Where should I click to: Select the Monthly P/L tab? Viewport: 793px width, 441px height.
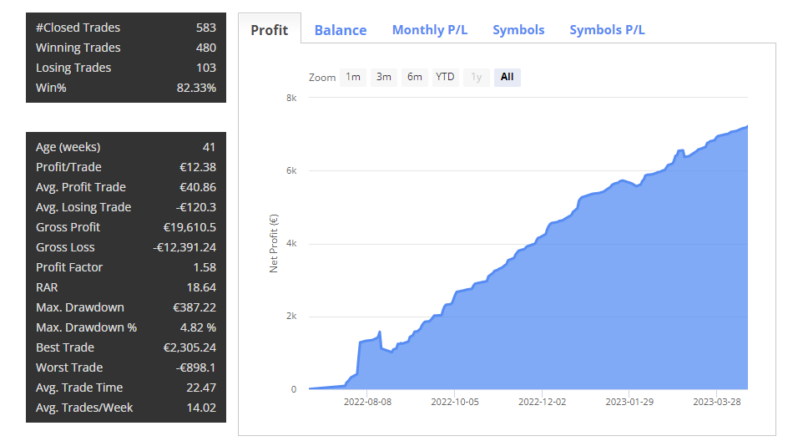[429, 30]
